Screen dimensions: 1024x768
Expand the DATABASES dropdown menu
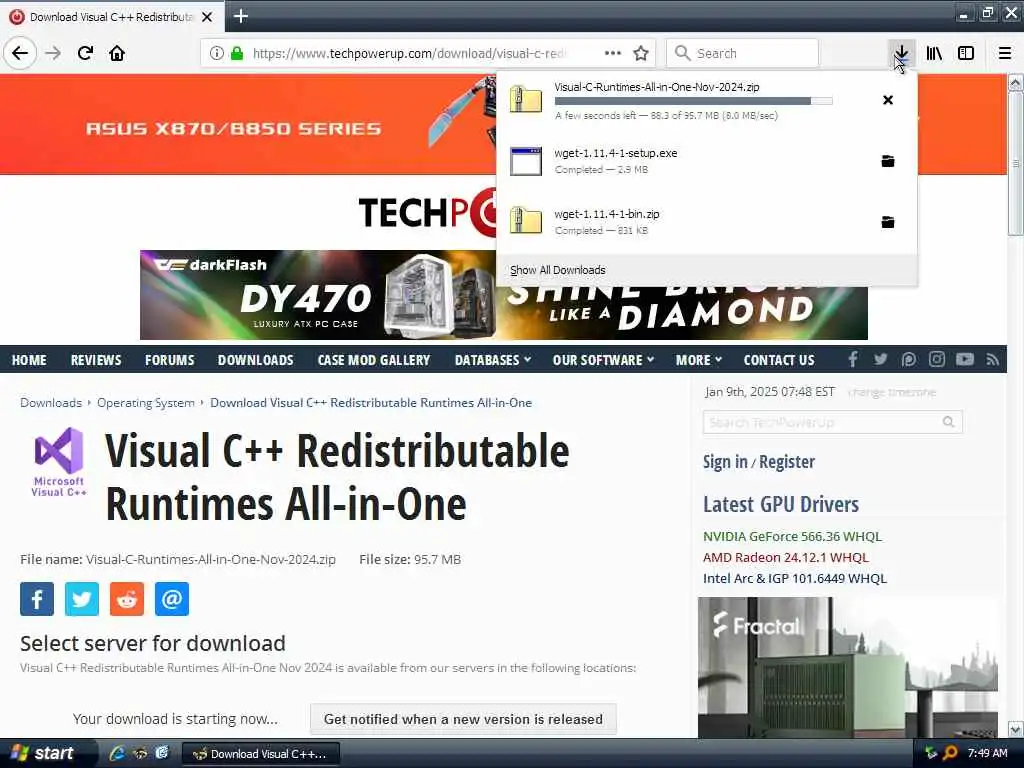click(493, 360)
